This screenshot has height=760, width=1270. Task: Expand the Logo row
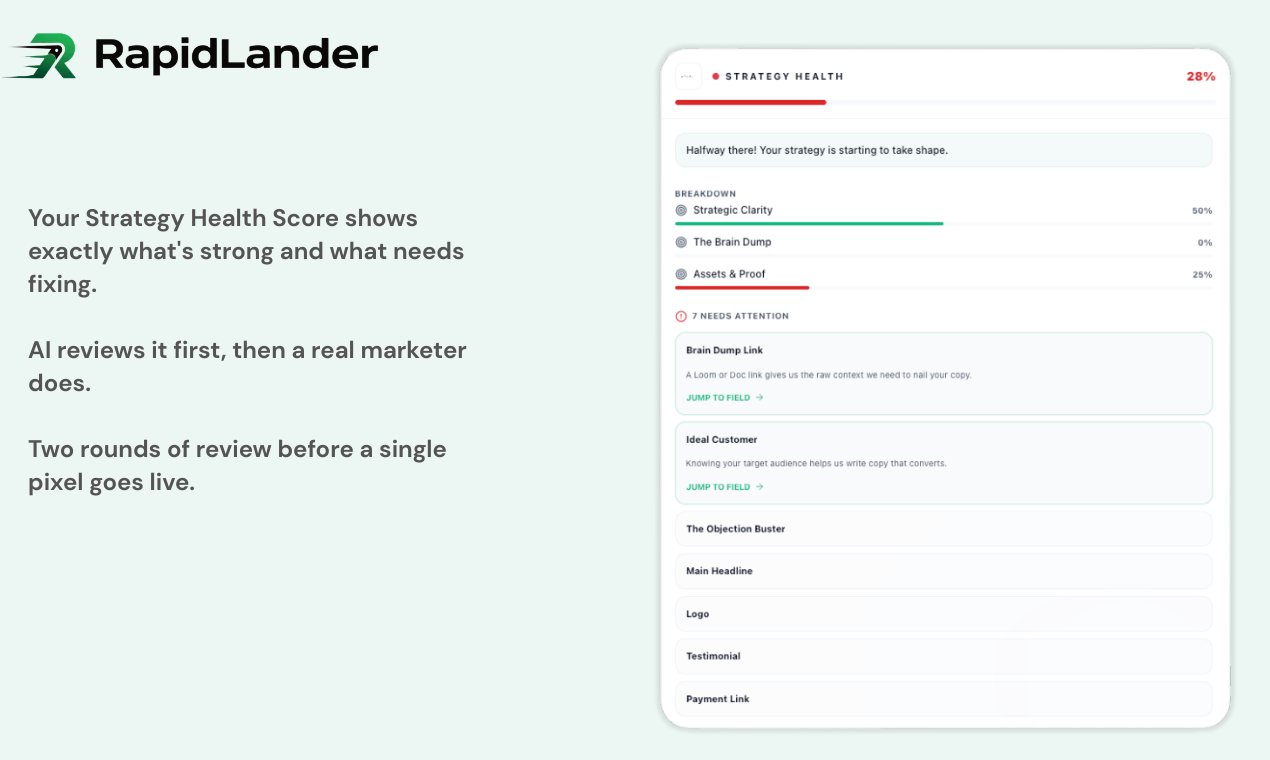943,614
